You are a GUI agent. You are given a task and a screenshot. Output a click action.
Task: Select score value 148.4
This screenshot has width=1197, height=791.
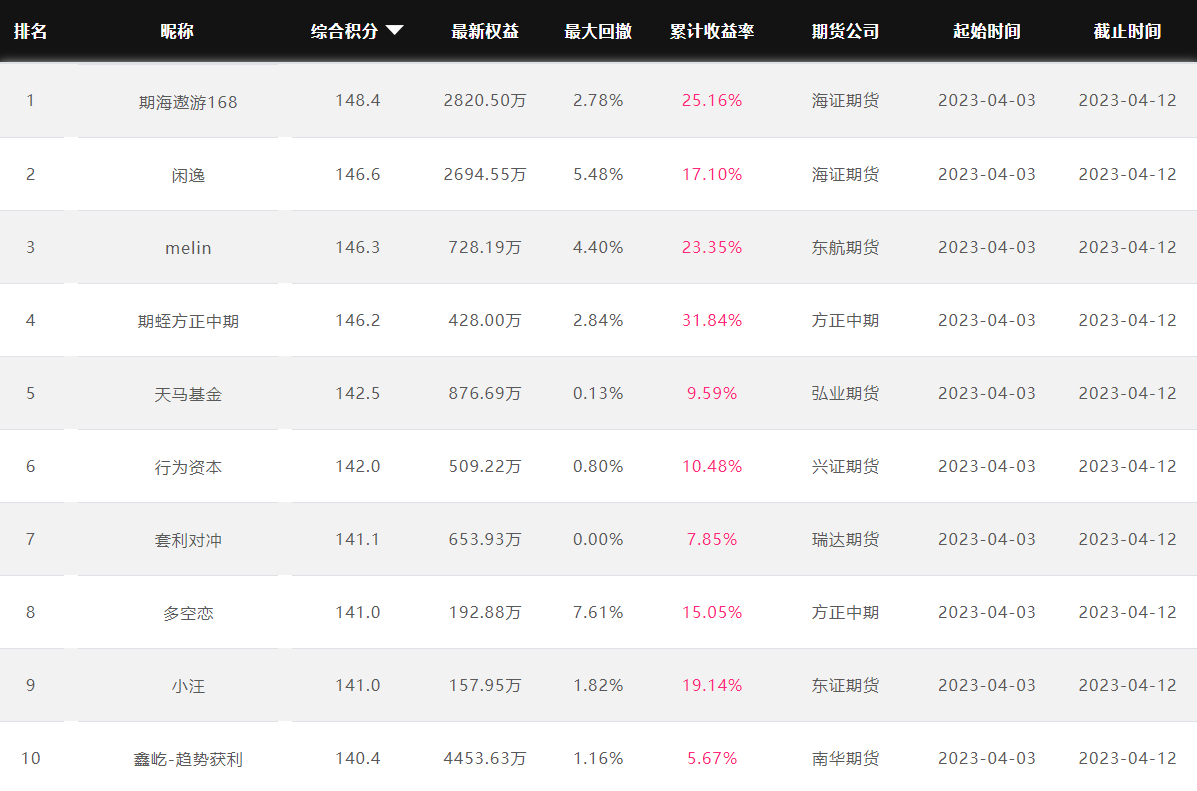coord(357,101)
